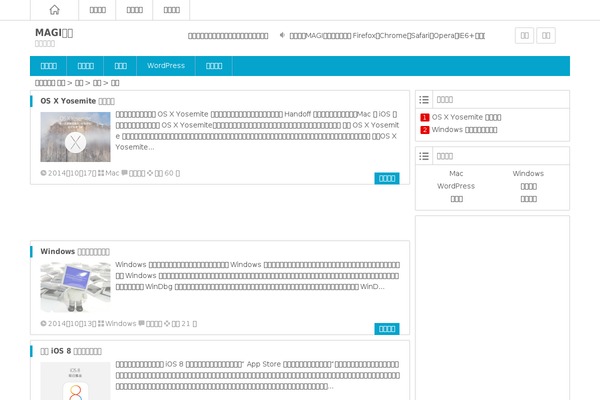
Task: Click the comment bubble icon on the Windows post
Action: click(142, 323)
